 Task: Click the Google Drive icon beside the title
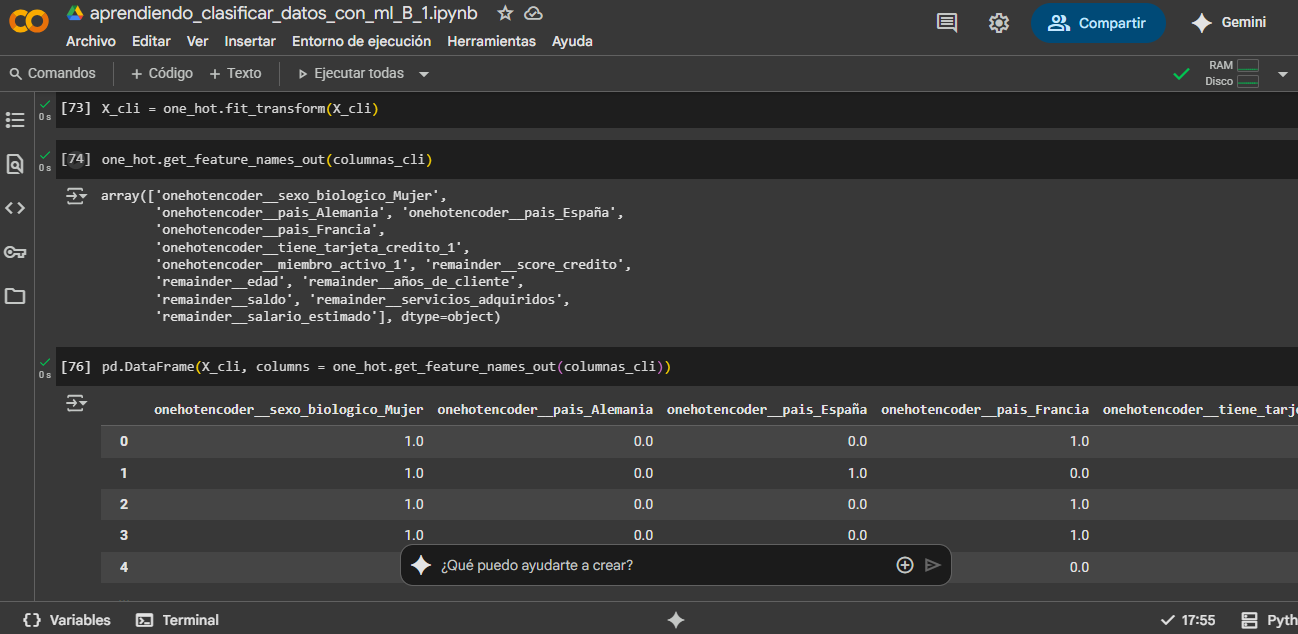(75, 13)
